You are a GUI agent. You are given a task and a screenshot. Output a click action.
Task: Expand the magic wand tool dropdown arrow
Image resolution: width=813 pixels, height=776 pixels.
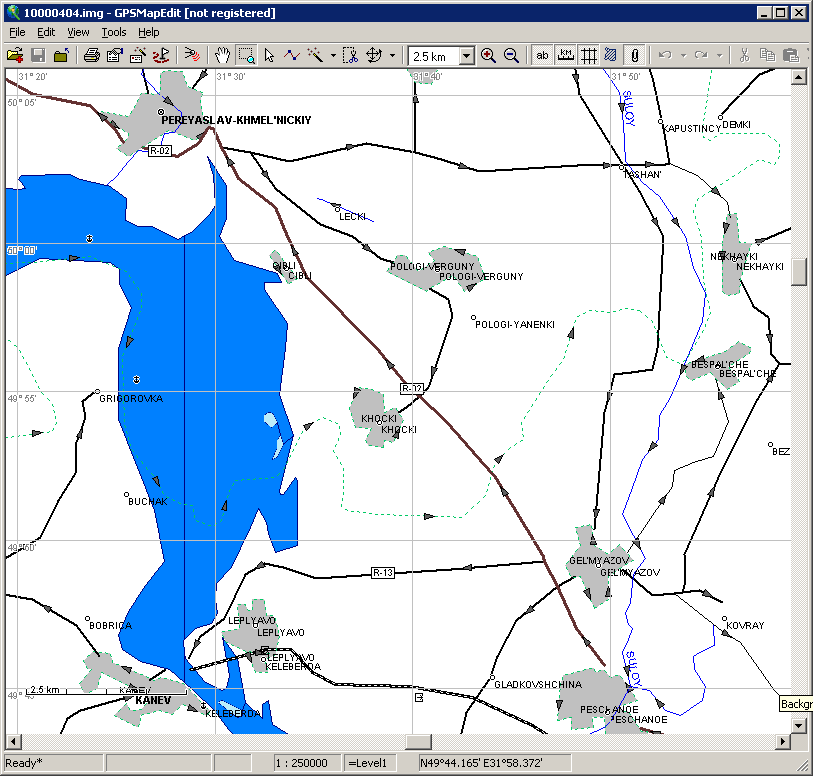click(333, 55)
